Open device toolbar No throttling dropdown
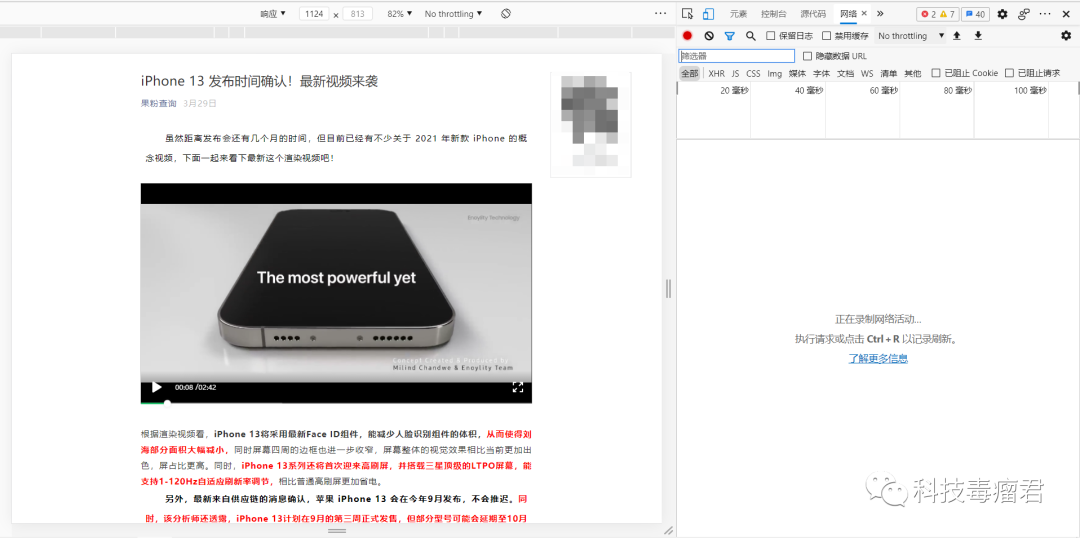The height and width of the screenshot is (538, 1080). tap(453, 14)
